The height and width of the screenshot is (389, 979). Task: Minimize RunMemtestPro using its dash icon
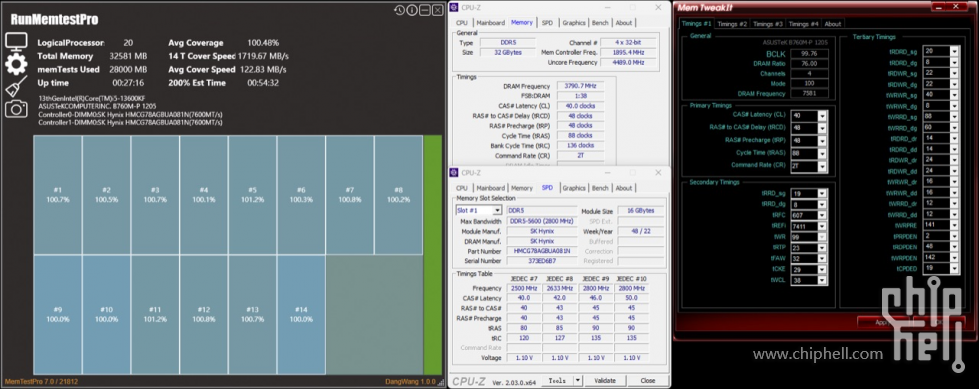[425, 9]
